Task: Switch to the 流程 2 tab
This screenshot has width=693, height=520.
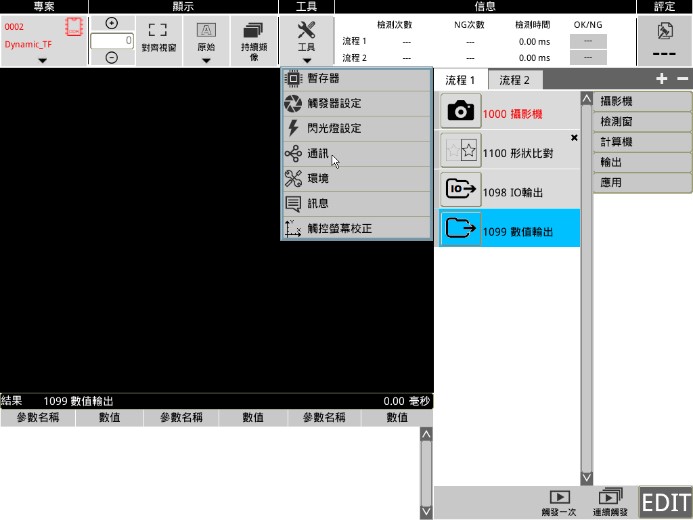Action: (515, 80)
